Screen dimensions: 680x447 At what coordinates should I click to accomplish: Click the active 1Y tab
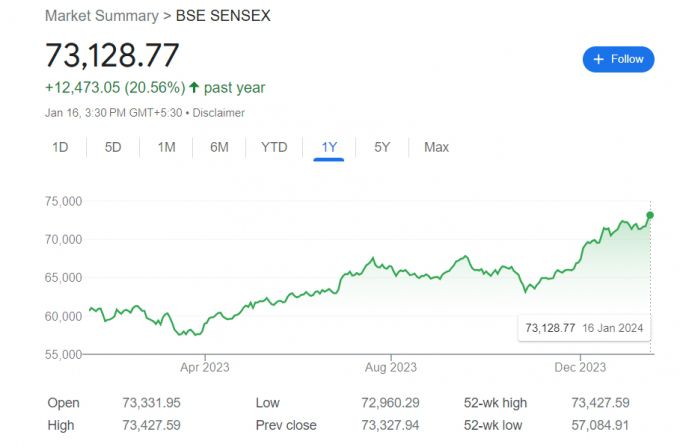pyautogui.click(x=328, y=147)
